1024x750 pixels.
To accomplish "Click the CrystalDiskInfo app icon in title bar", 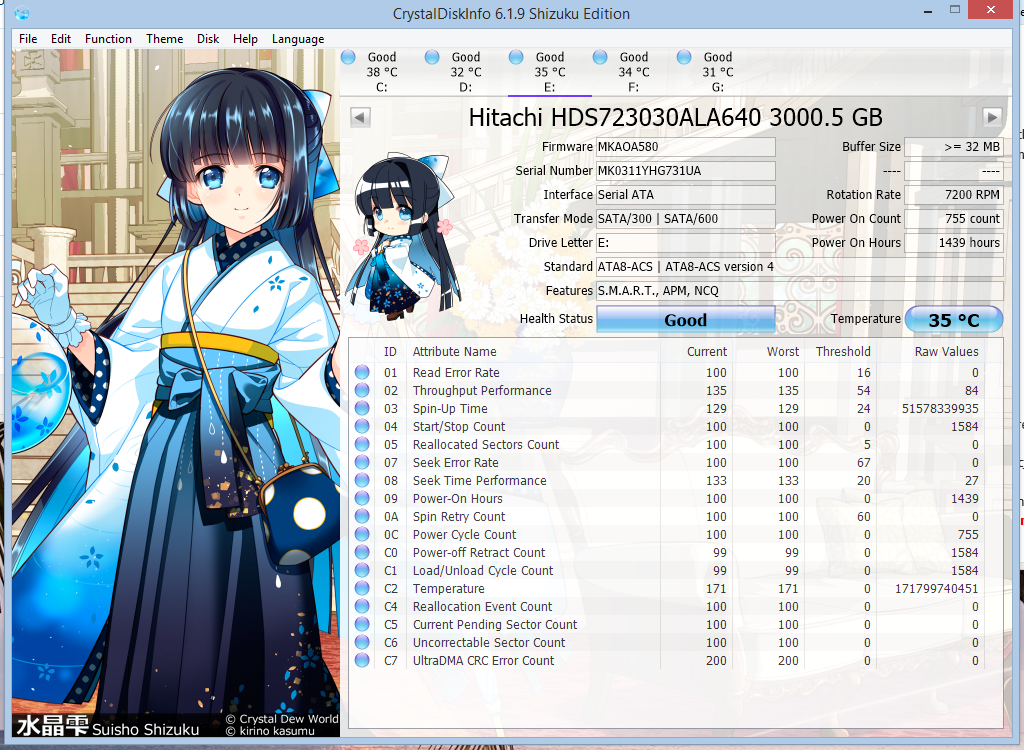I will click(x=22, y=12).
